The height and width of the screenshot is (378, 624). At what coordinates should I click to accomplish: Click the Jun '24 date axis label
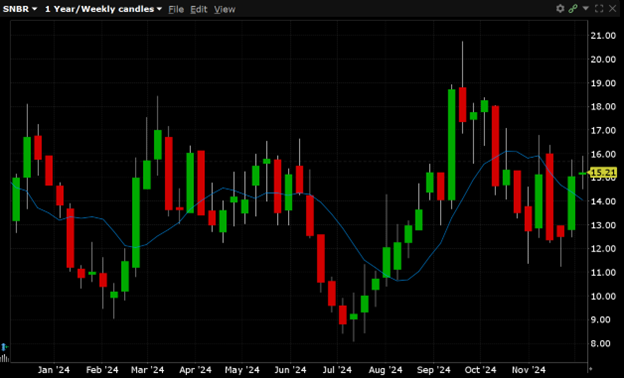pyautogui.click(x=290, y=370)
